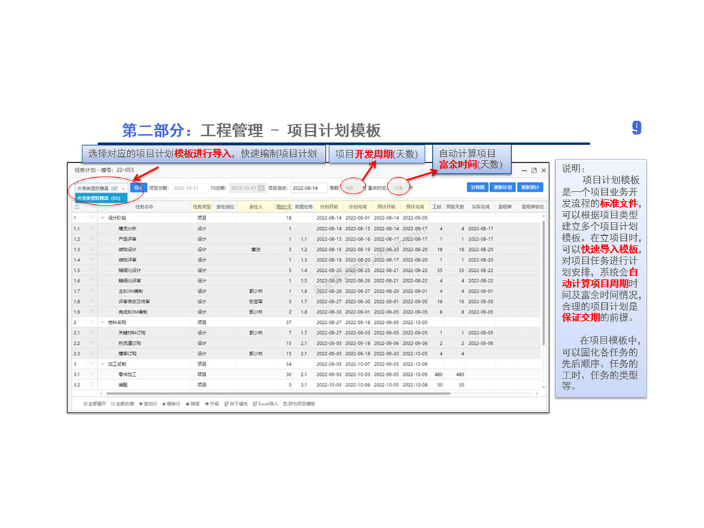
Task: Click the blue 导入 import button
Action: (137, 188)
